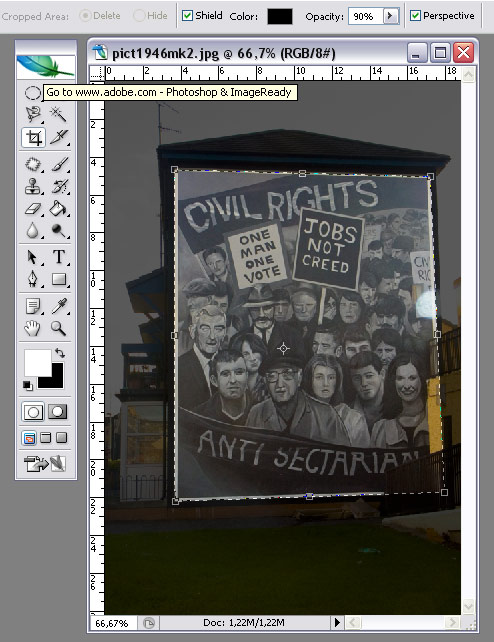Select the Zoom magnifier tool
Screen dimensions: 494x642
58,328
